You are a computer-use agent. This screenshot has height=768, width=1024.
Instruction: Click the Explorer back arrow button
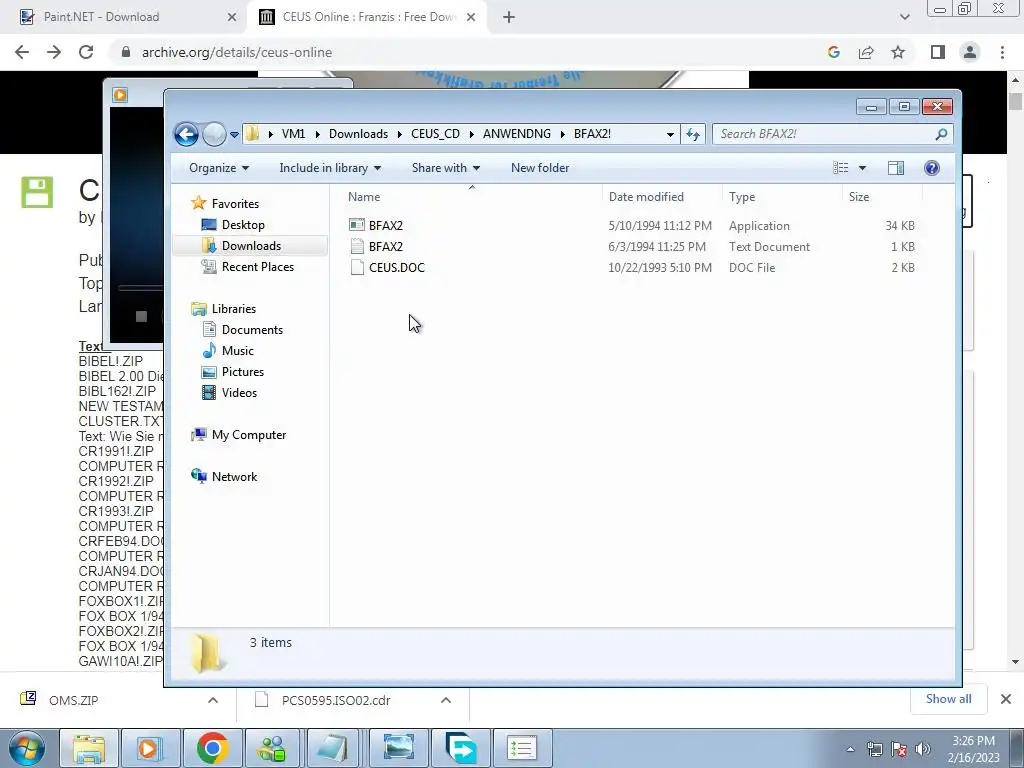point(186,135)
